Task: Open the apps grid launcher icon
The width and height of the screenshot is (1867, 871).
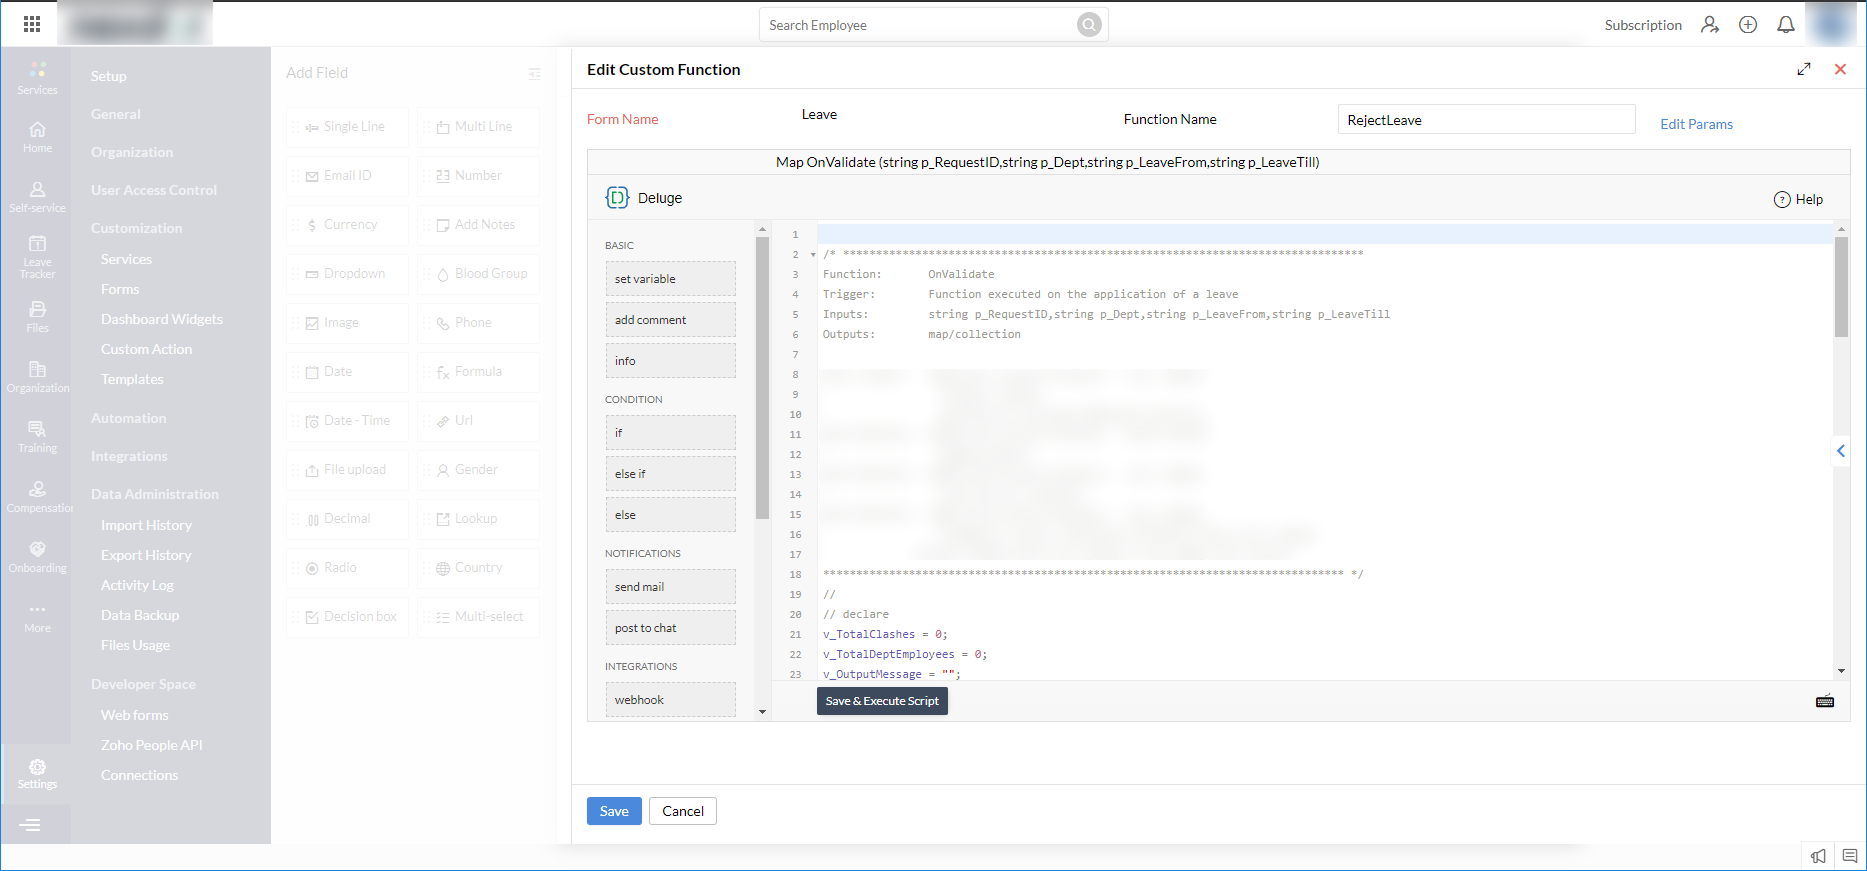Action: [x=32, y=24]
